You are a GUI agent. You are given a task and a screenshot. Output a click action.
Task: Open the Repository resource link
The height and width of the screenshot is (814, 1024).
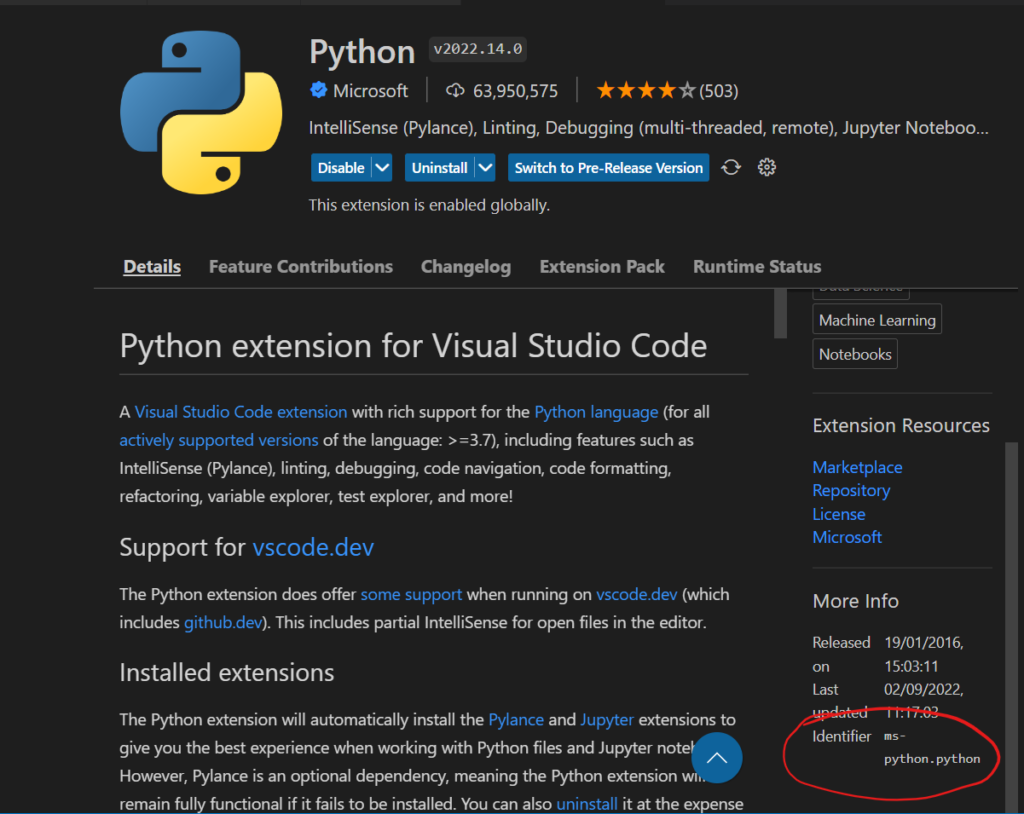click(x=851, y=490)
